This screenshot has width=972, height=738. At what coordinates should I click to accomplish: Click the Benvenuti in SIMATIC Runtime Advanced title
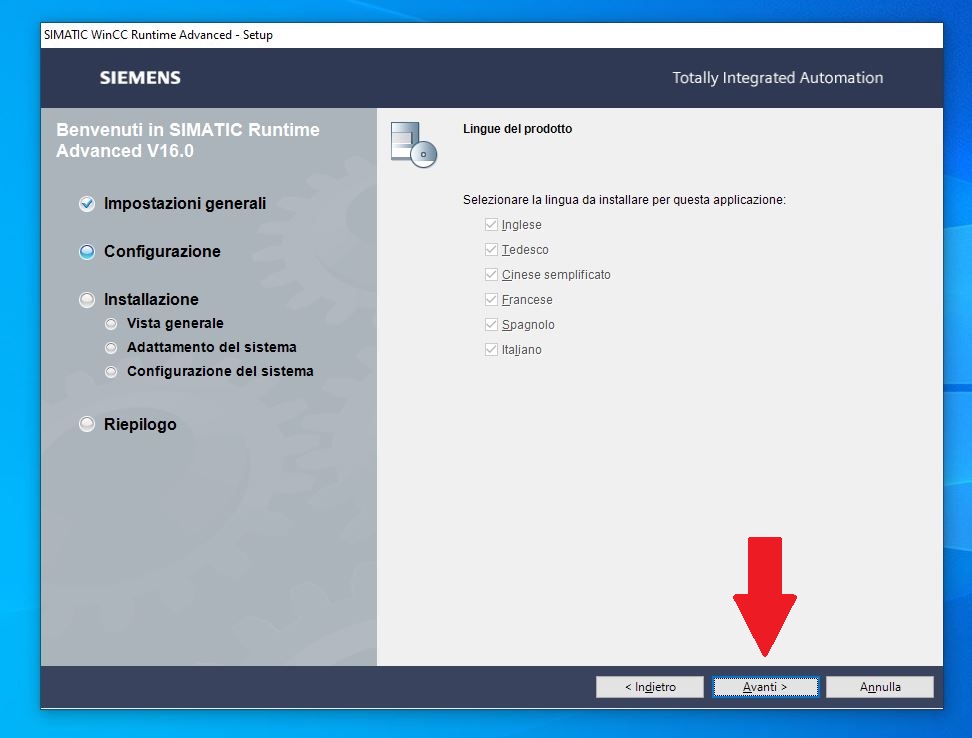(x=188, y=140)
